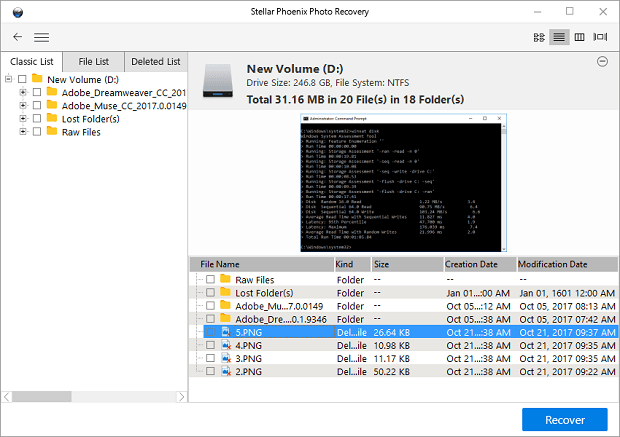The width and height of the screenshot is (620, 437).
Task: Click the 3.PNG deleted file icon
Action: point(226,358)
